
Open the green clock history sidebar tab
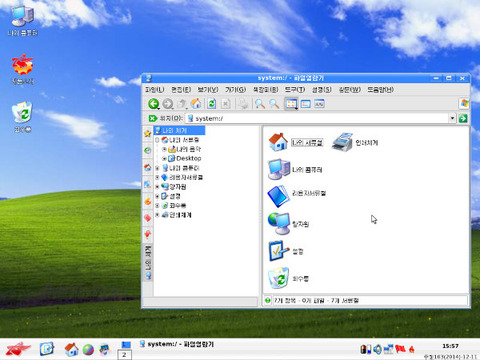[x=148, y=150]
